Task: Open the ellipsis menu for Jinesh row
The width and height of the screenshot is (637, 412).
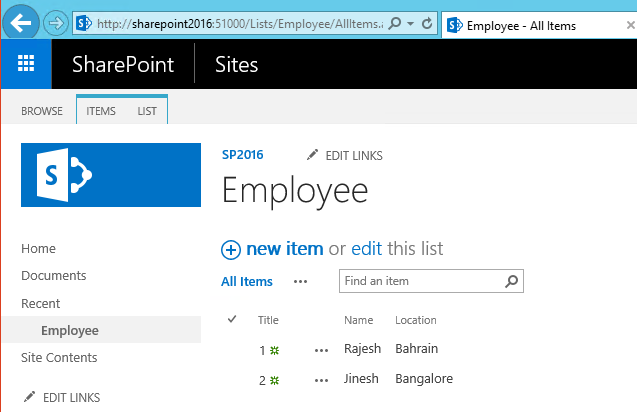Action: (321, 380)
